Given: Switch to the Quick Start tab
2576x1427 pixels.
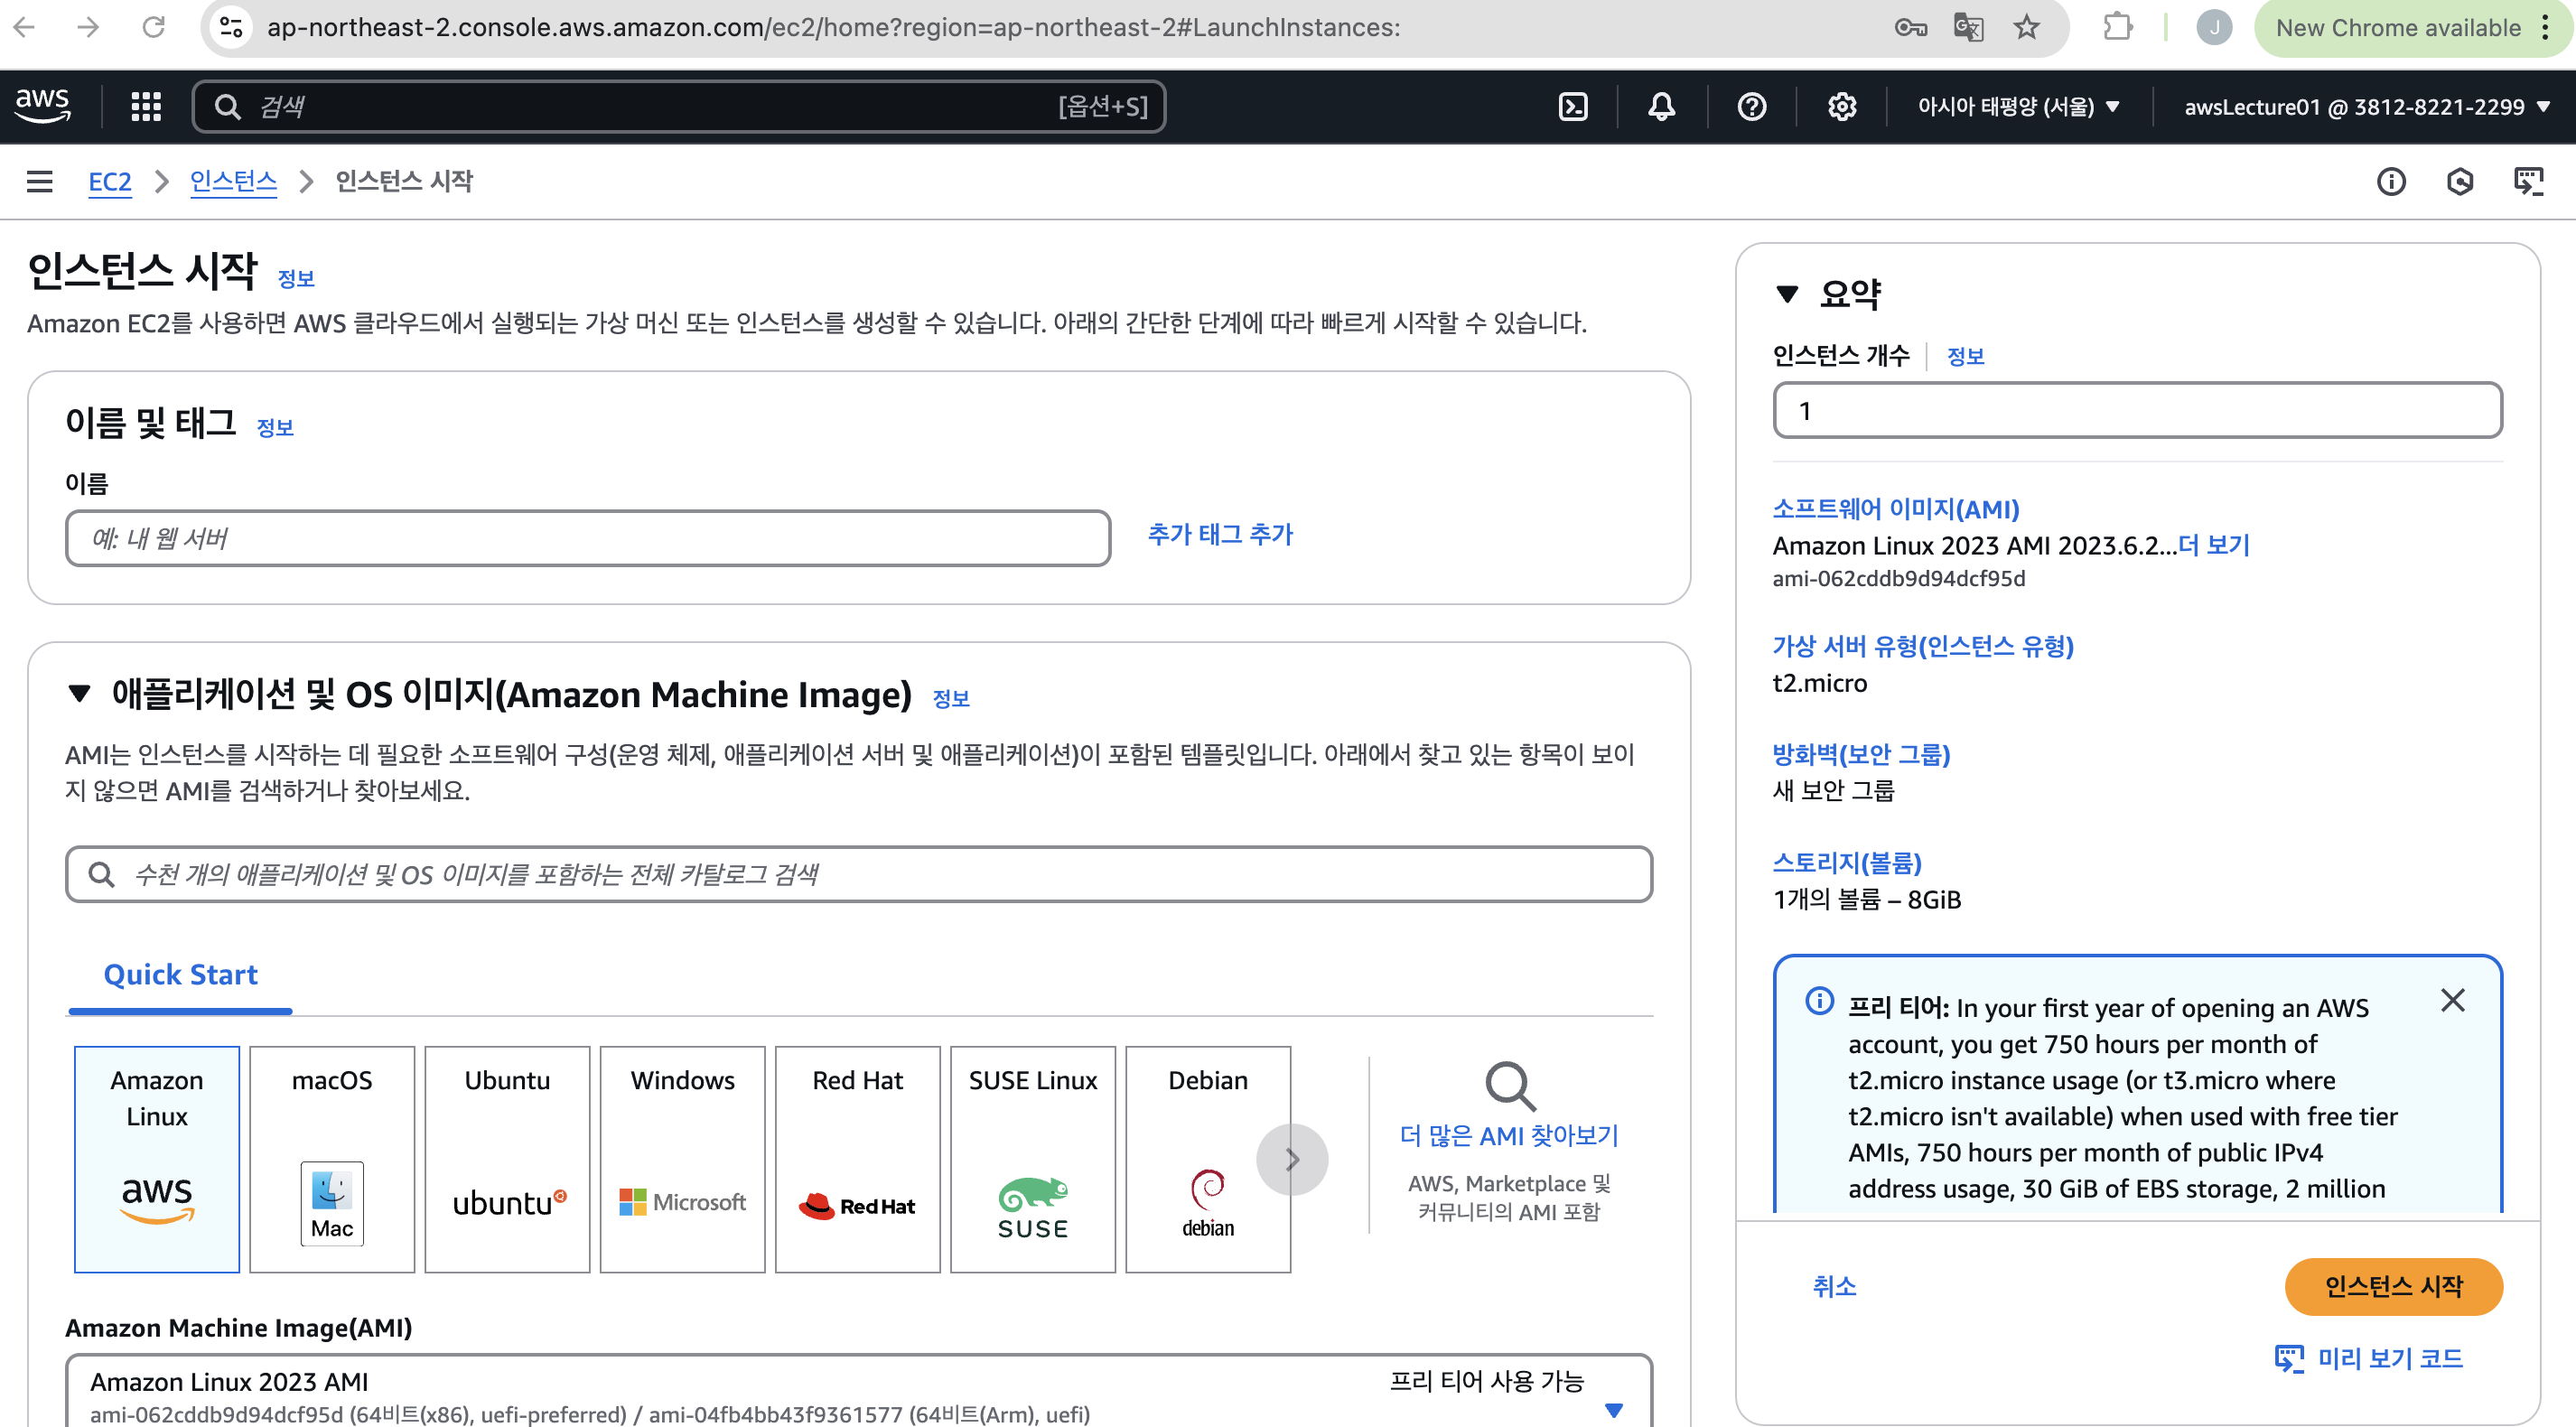Looking at the screenshot, I should coord(180,975).
